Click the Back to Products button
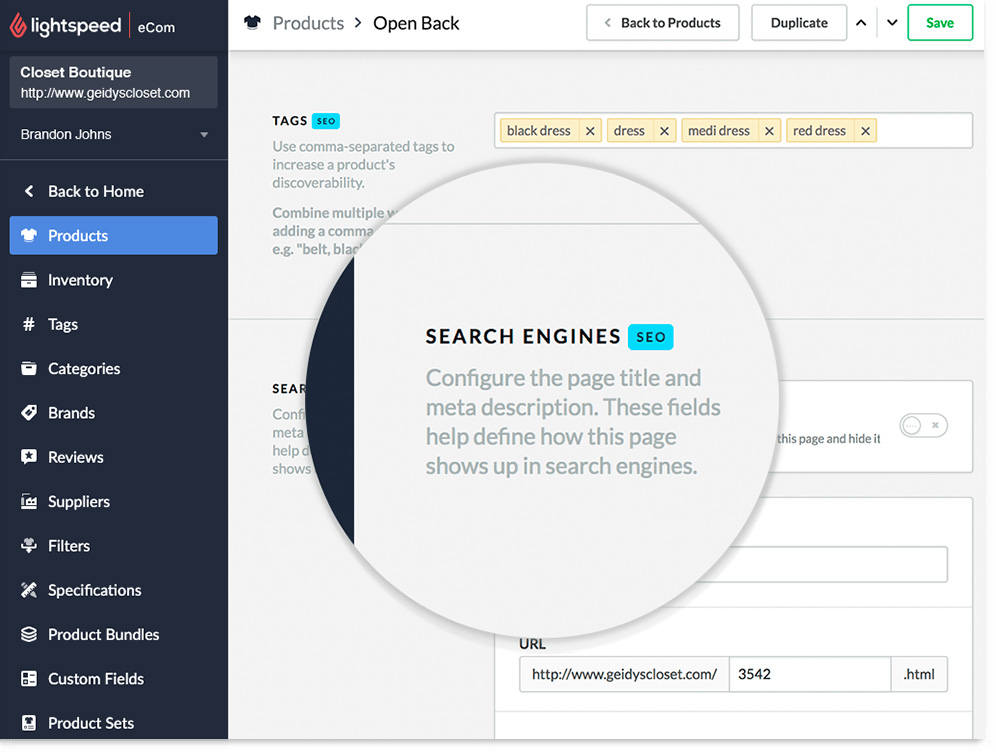Screen dimensions: 996x752 pyautogui.click(x=663, y=23)
